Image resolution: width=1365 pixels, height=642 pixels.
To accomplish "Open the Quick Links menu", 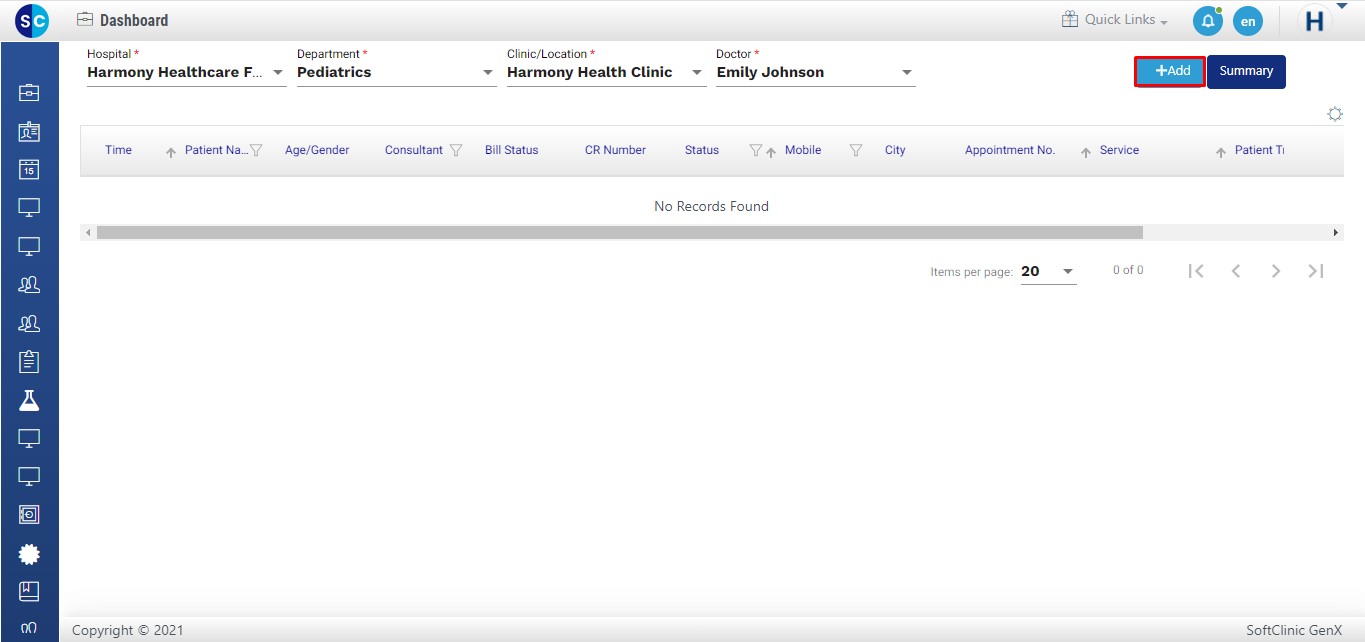I will click(x=1114, y=20).
